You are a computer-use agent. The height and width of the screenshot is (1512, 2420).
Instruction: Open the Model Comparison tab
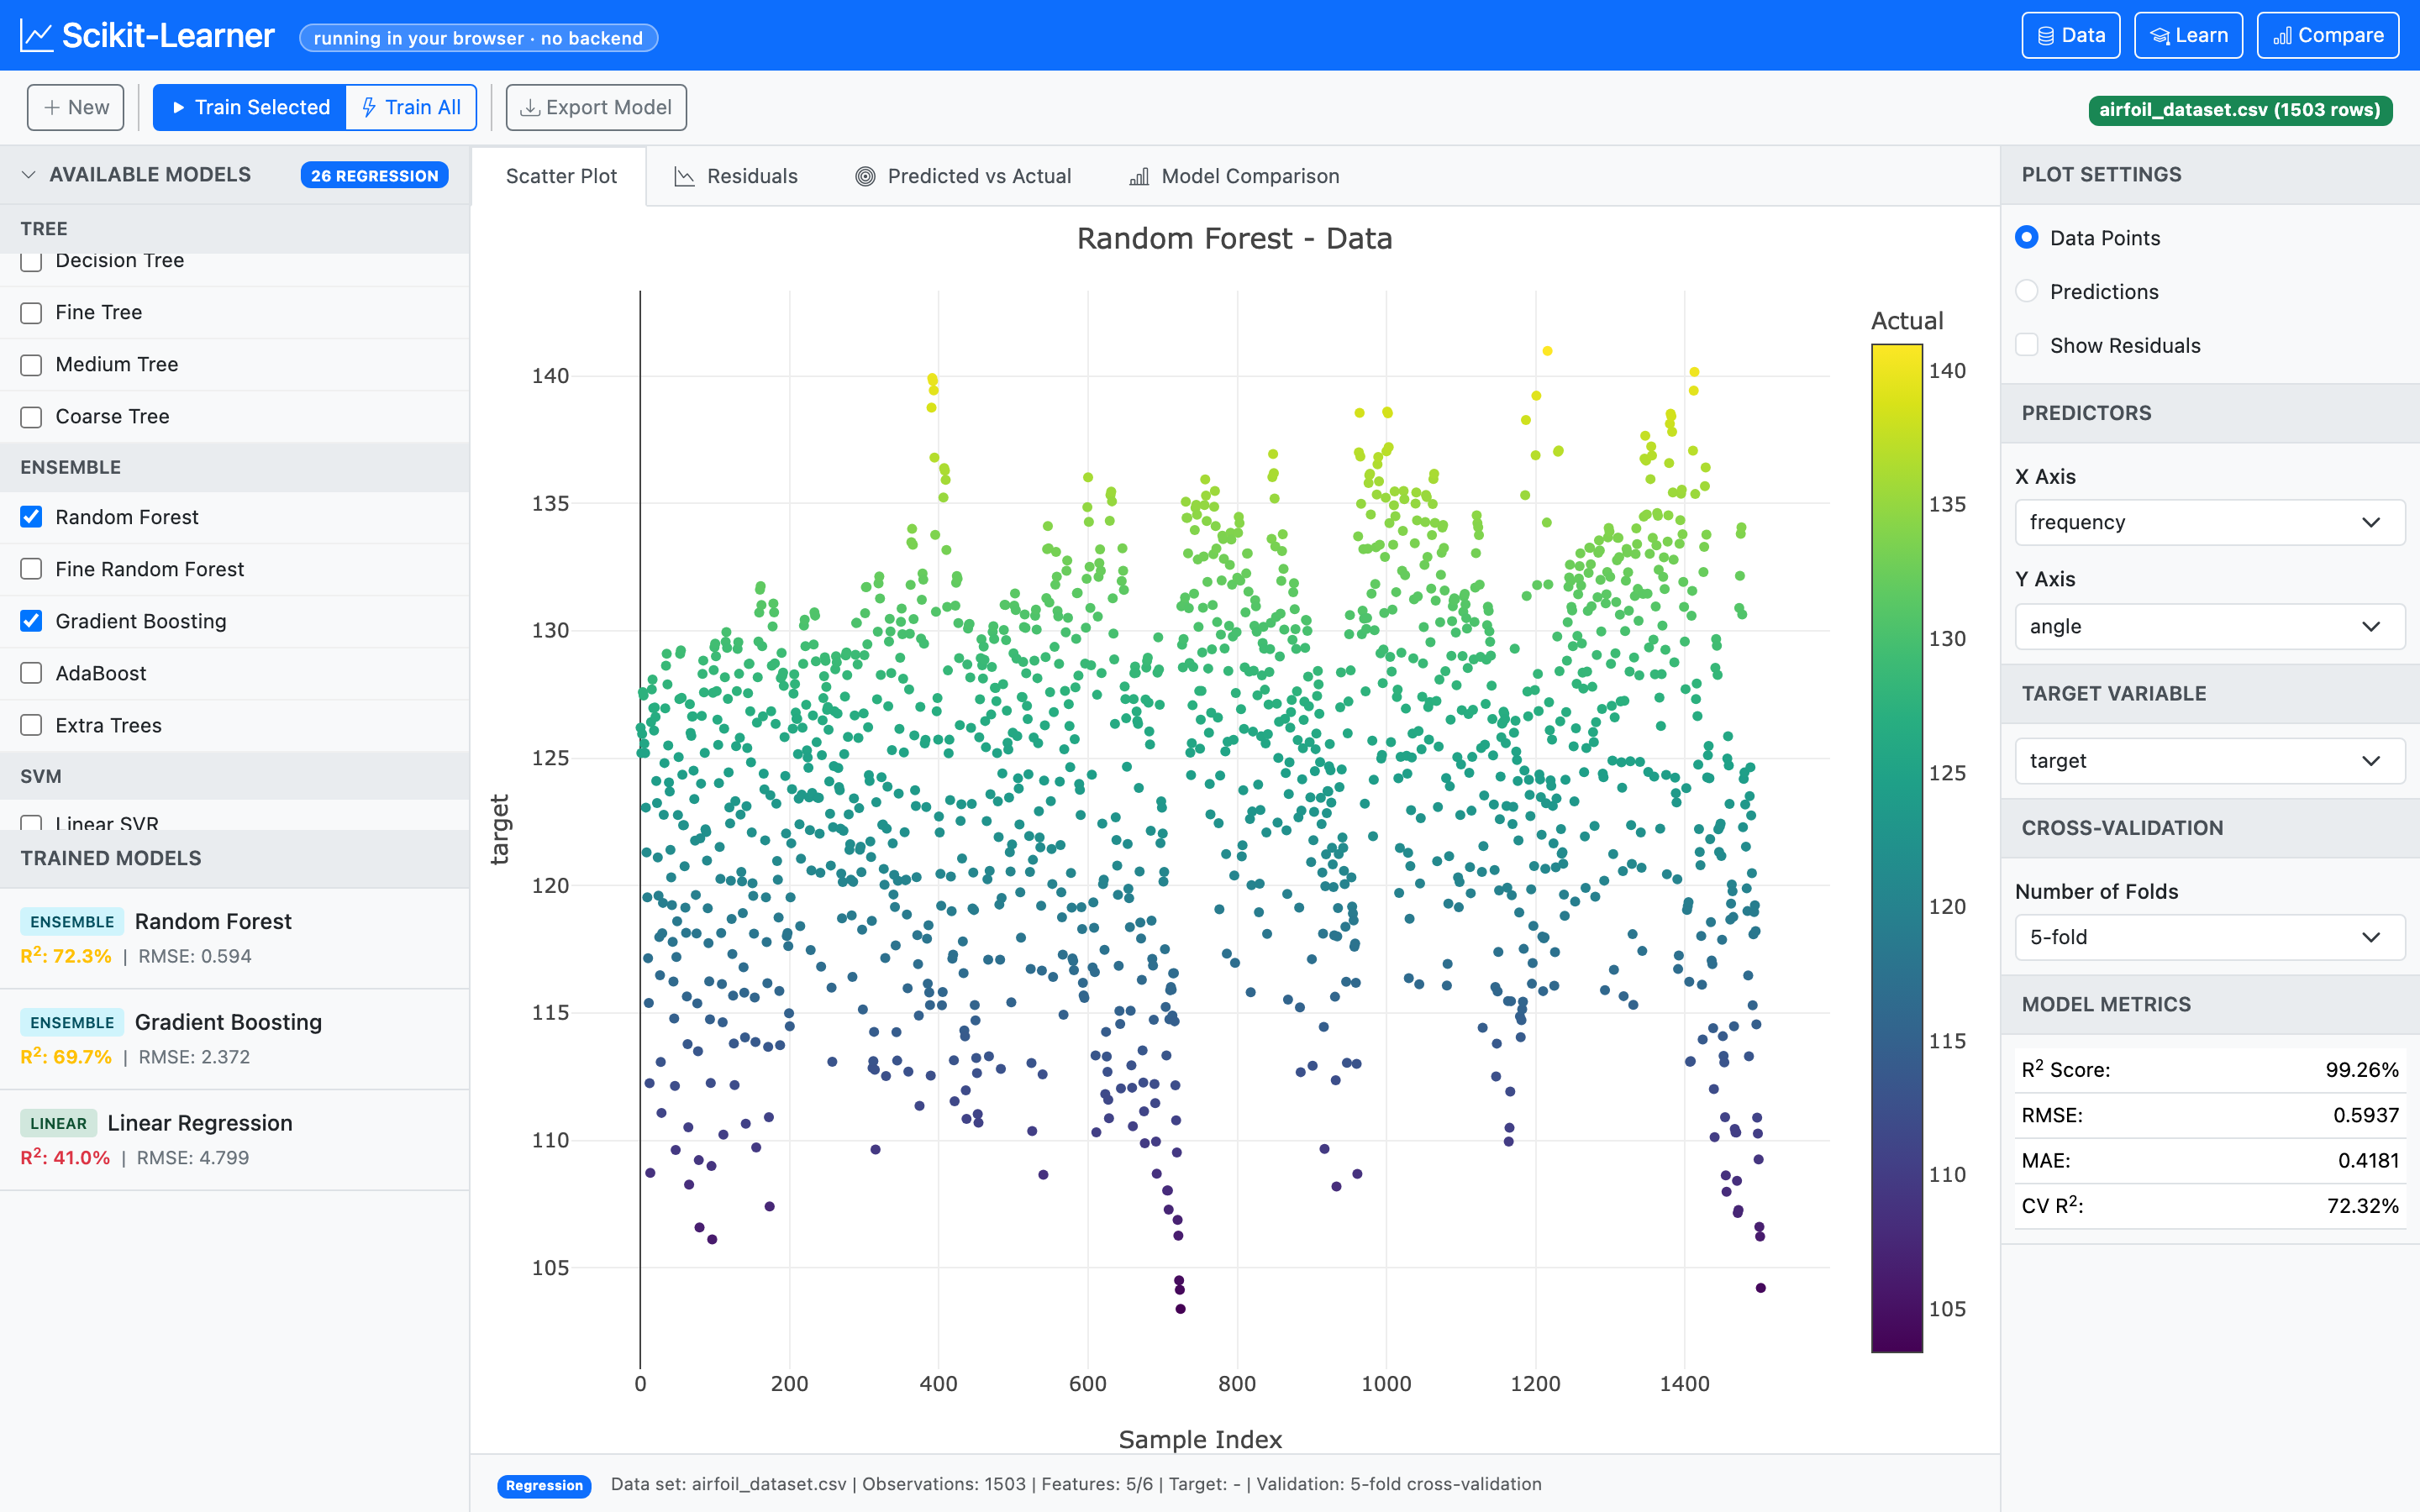(1234, 176)
